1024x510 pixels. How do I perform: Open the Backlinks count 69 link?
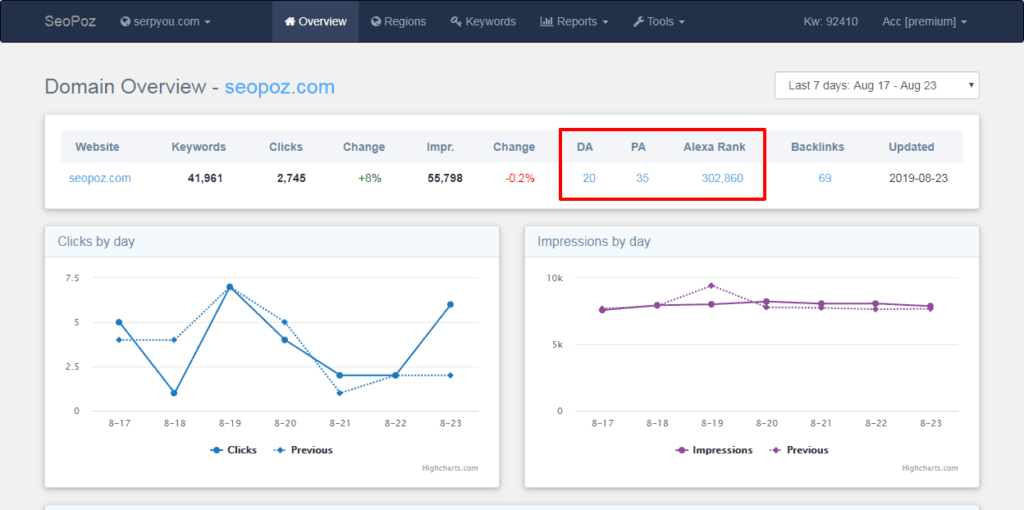click(x=825, y=178)
